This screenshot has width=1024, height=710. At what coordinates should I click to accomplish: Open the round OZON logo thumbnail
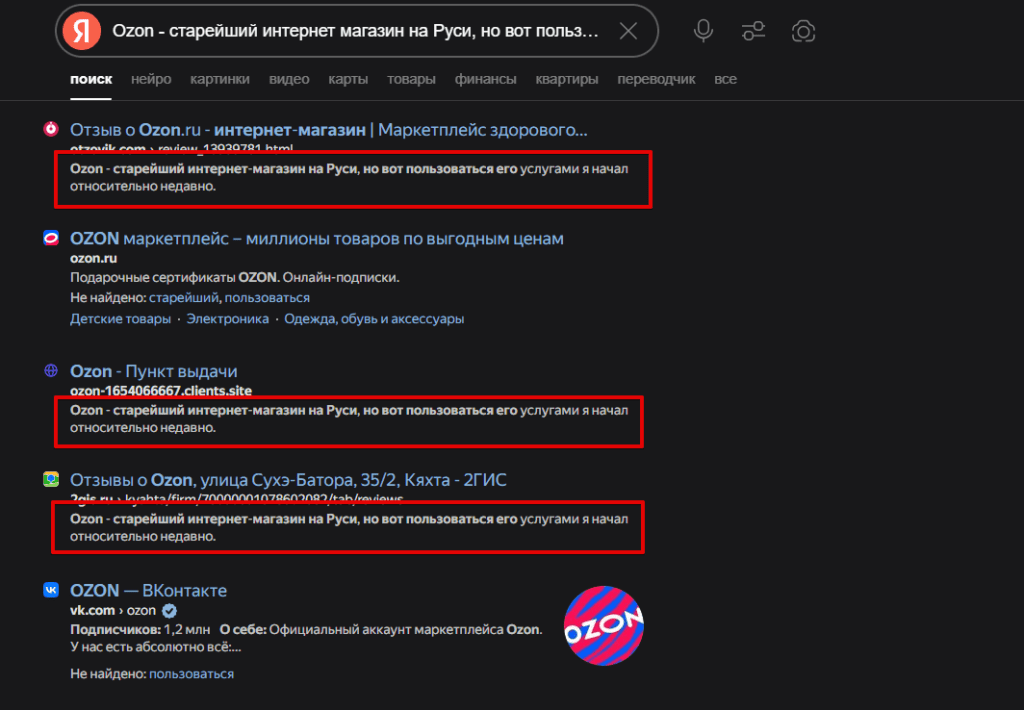click(x=603, y=626)
